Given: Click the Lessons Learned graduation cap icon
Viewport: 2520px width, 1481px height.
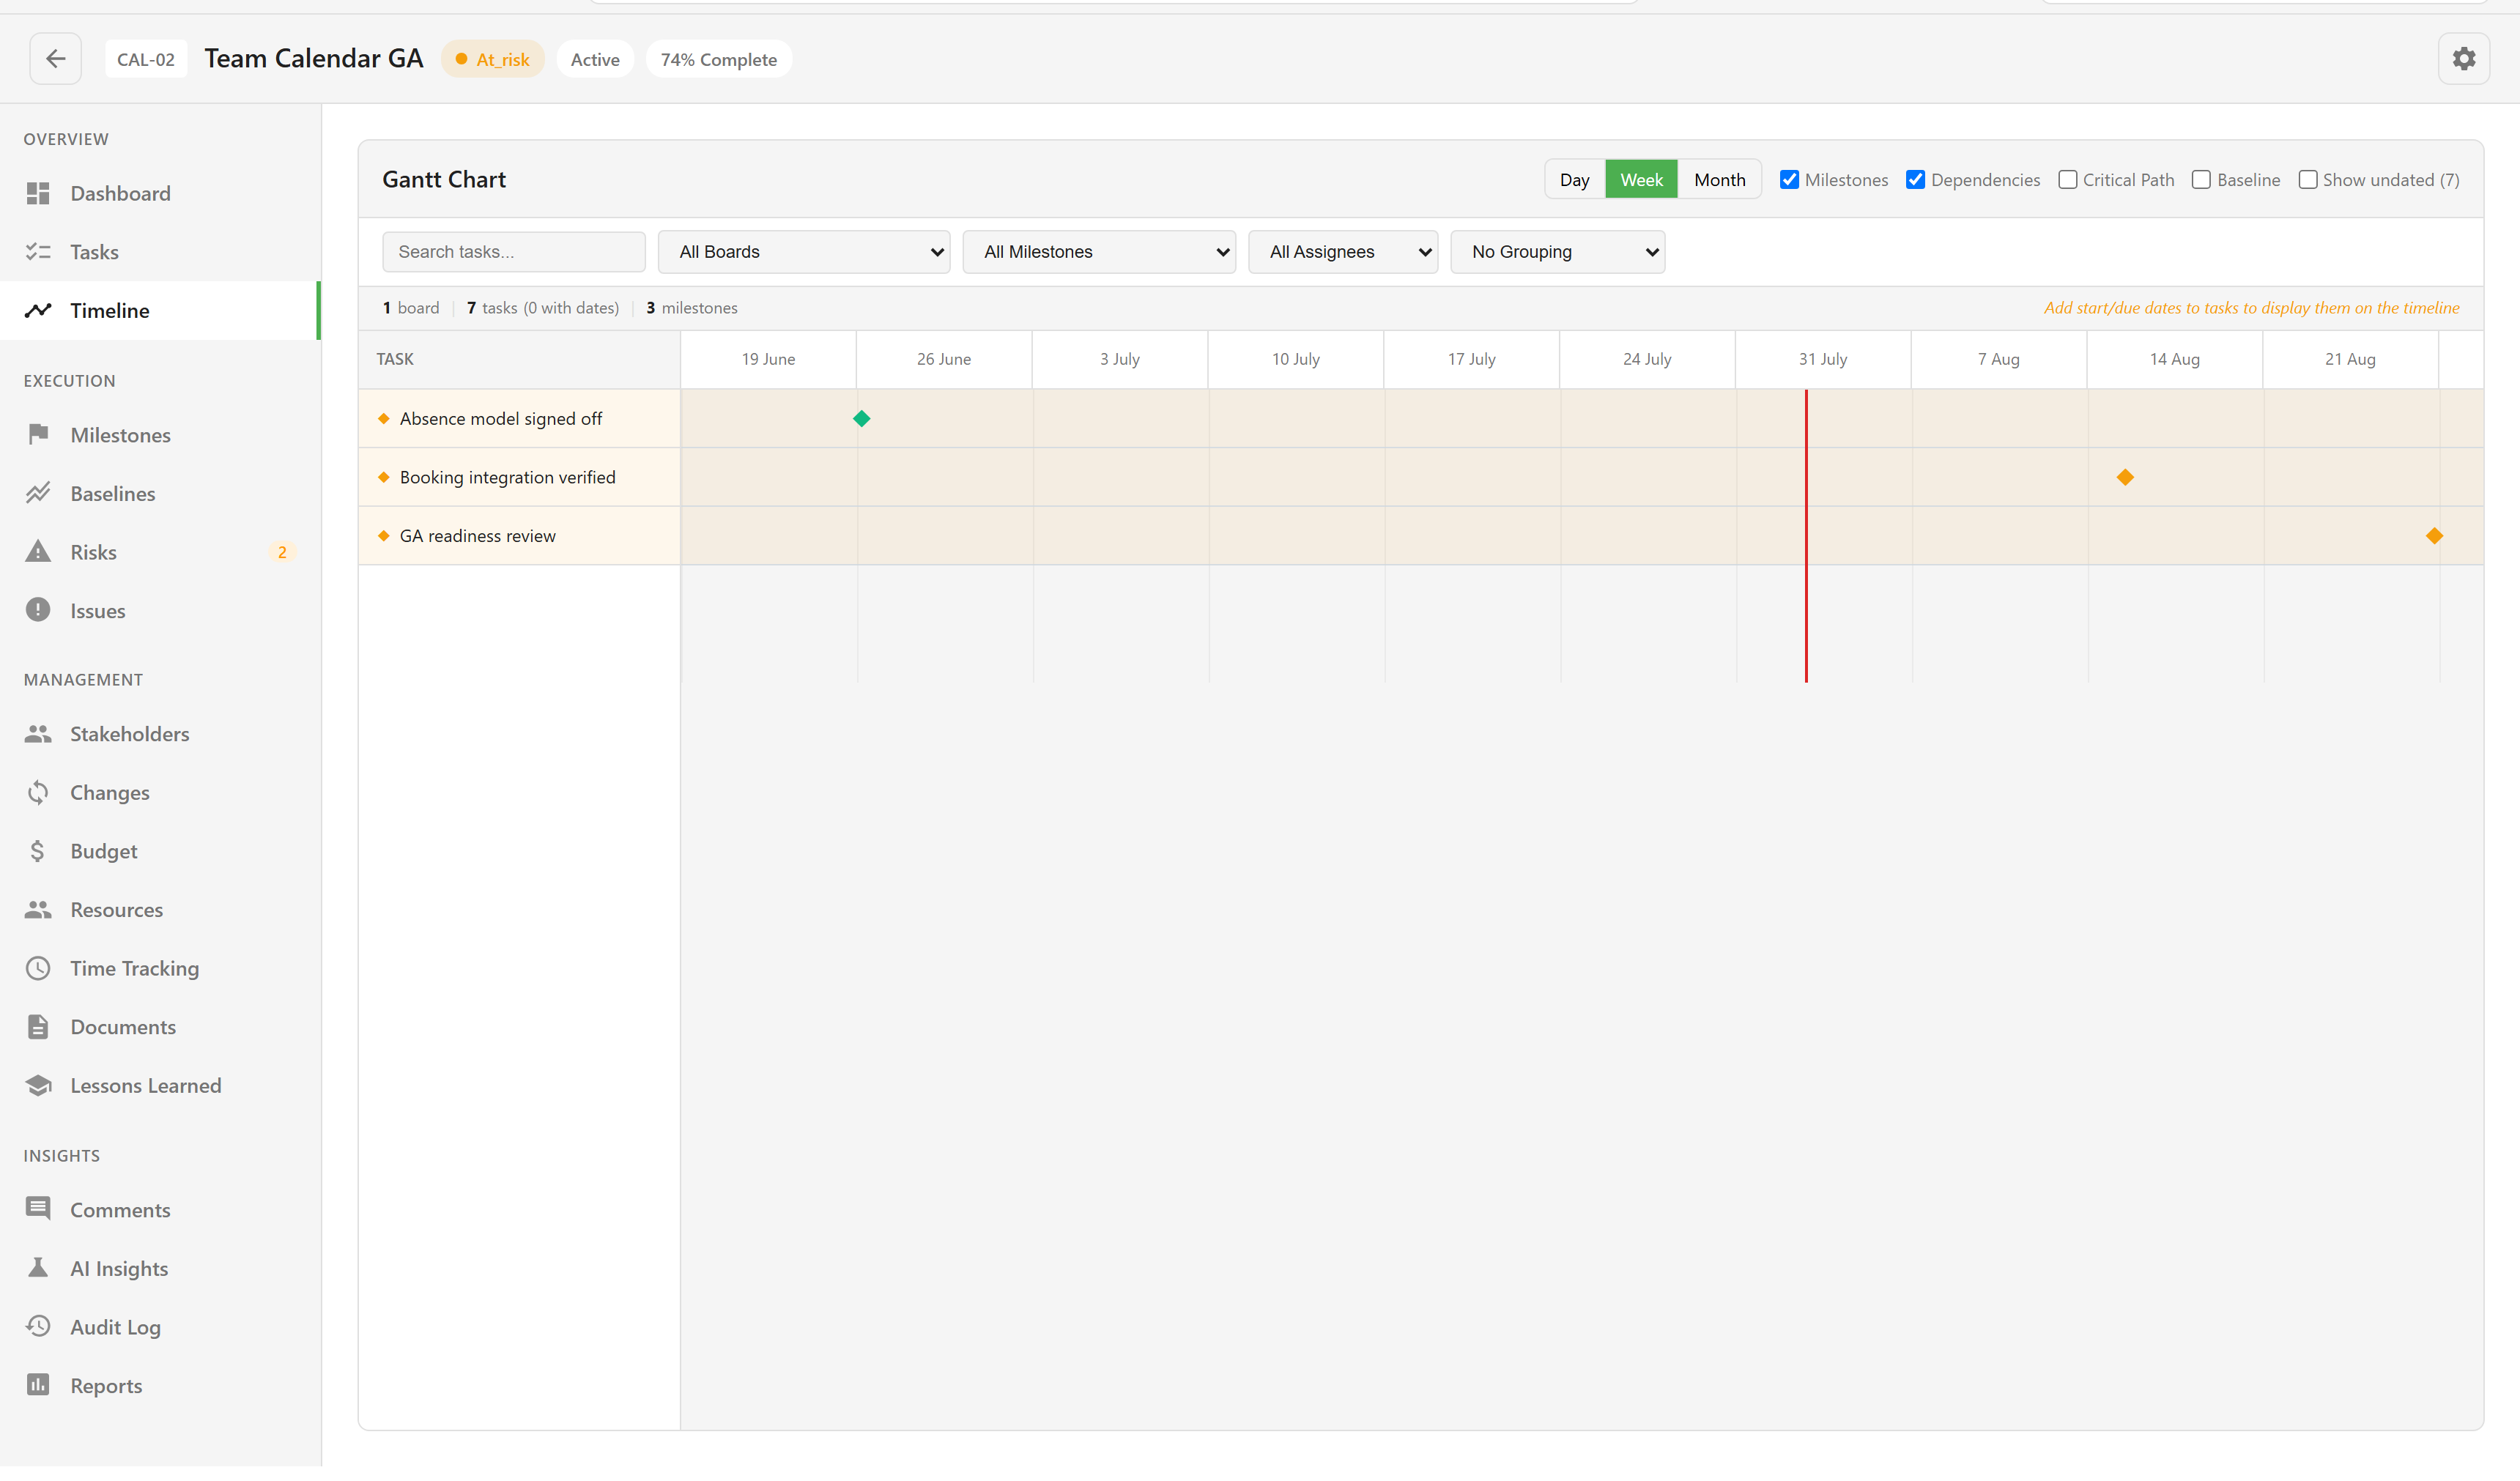Looking at the screenshot, I should (38, 1086).
